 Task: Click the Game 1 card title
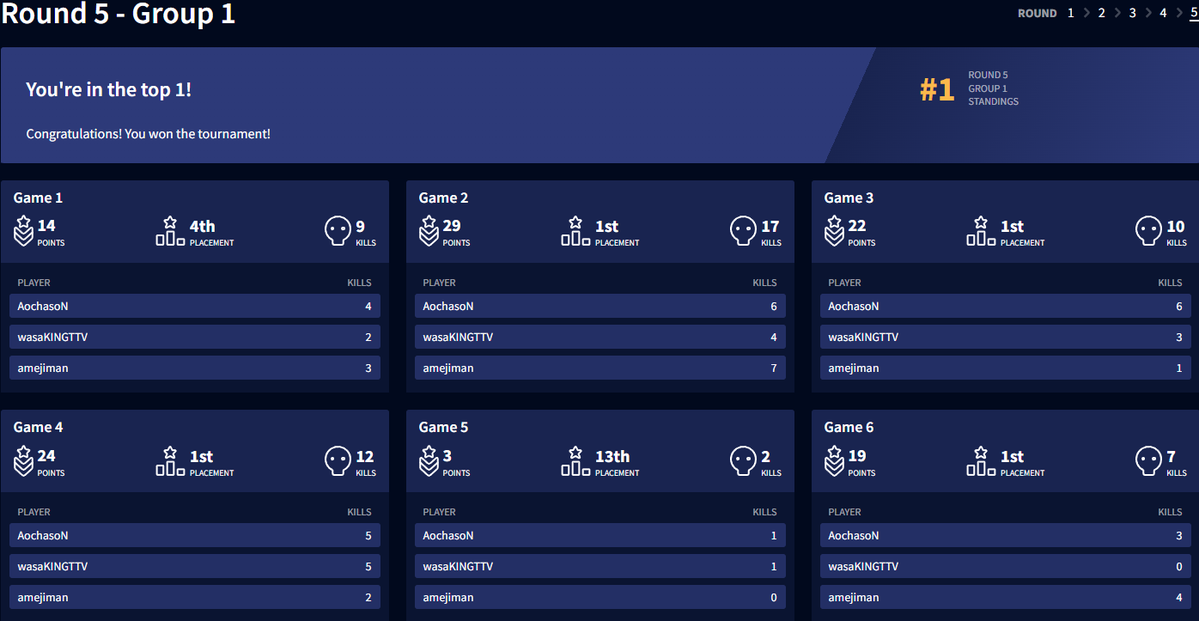click(x=38, y=198)
